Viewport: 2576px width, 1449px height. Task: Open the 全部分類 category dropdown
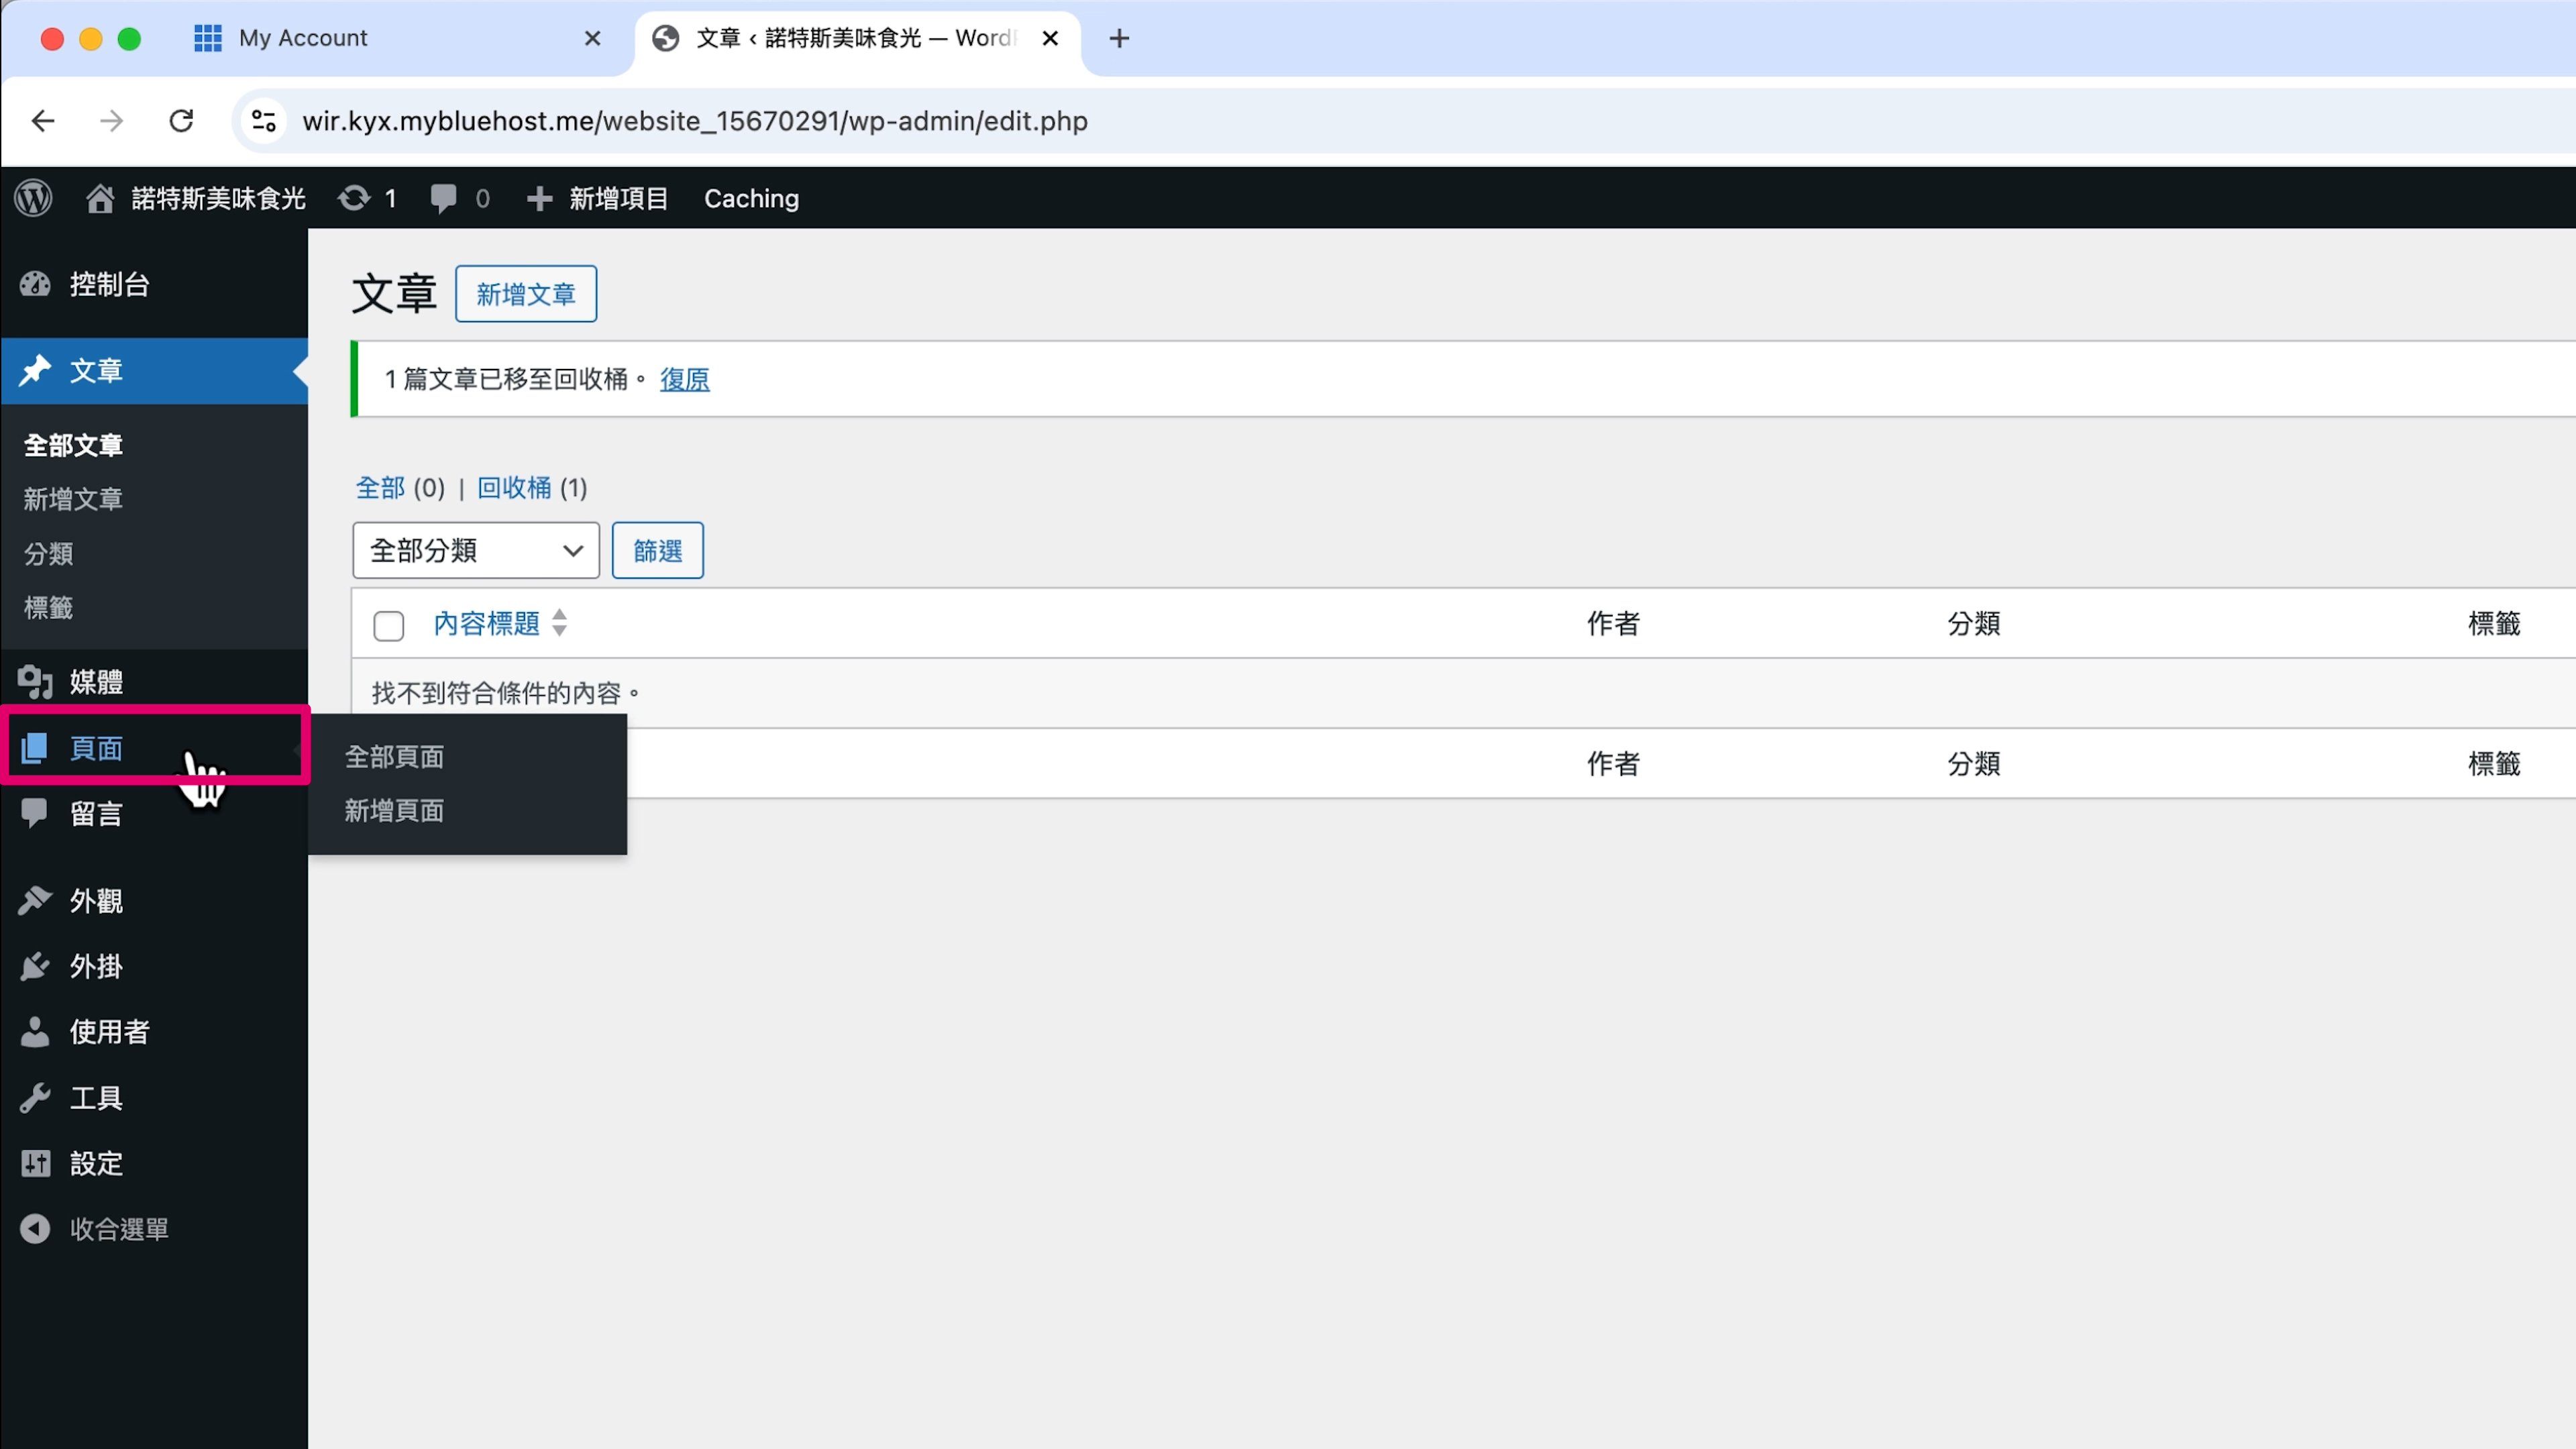tap(476, 550)
